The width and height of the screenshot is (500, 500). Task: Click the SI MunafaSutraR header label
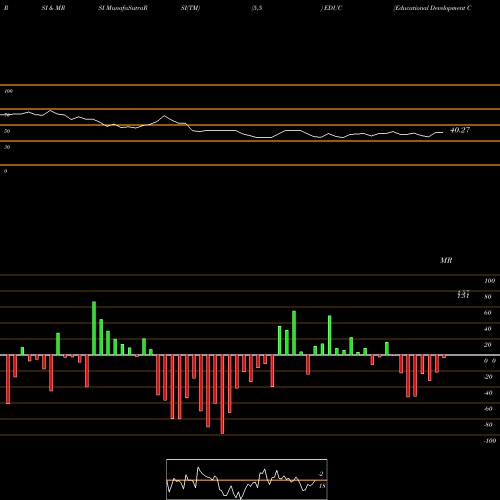tap(123, 8)
